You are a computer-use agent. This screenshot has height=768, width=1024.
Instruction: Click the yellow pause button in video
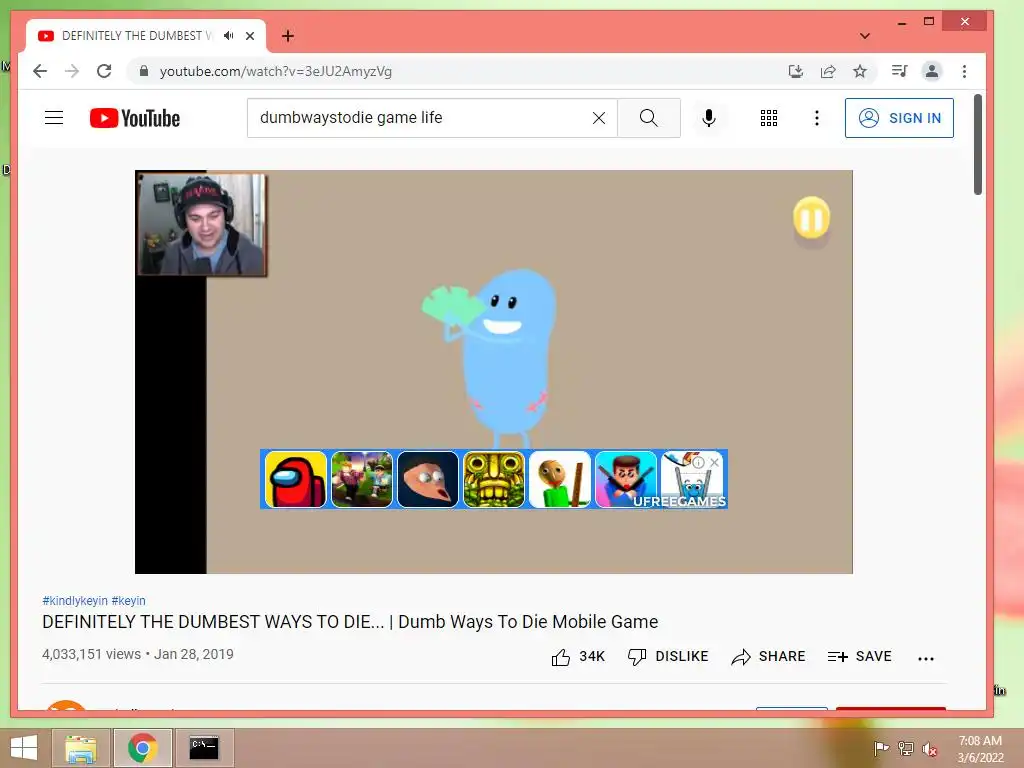pyautogui.click(x=812, y=218)
